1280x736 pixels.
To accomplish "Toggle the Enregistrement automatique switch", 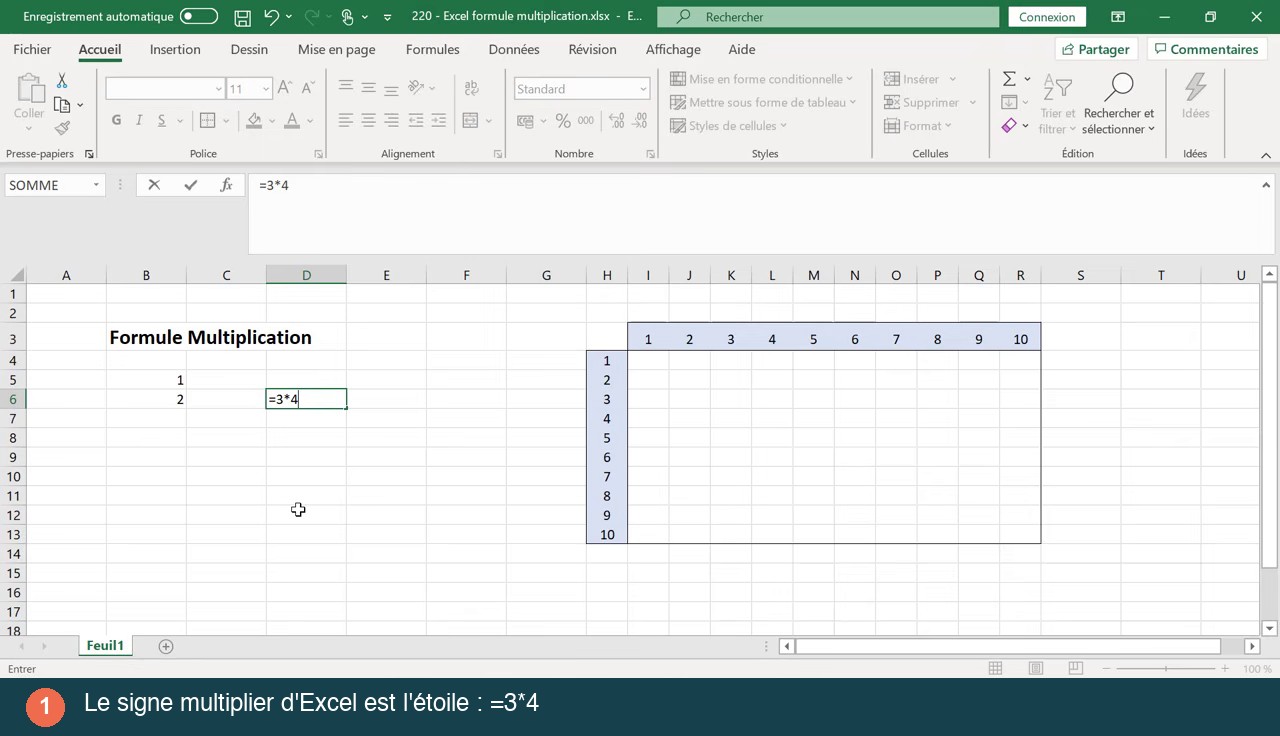I will coord(199,17).
